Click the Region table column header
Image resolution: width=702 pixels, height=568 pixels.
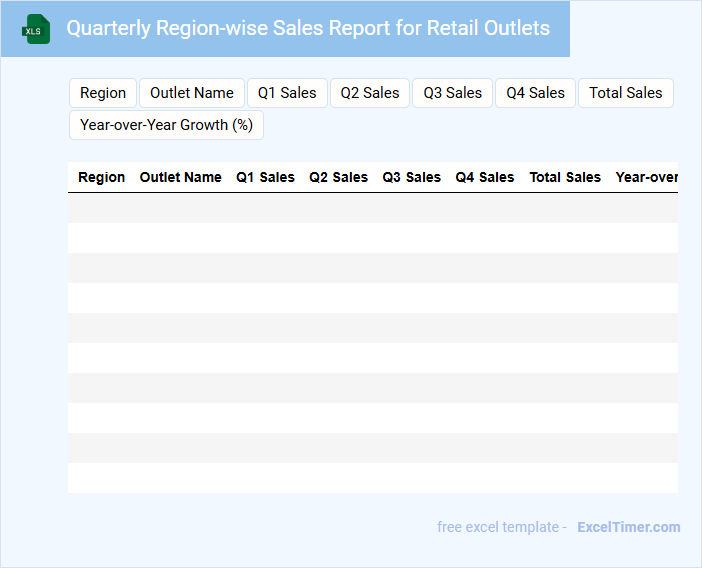pos(102,177)
